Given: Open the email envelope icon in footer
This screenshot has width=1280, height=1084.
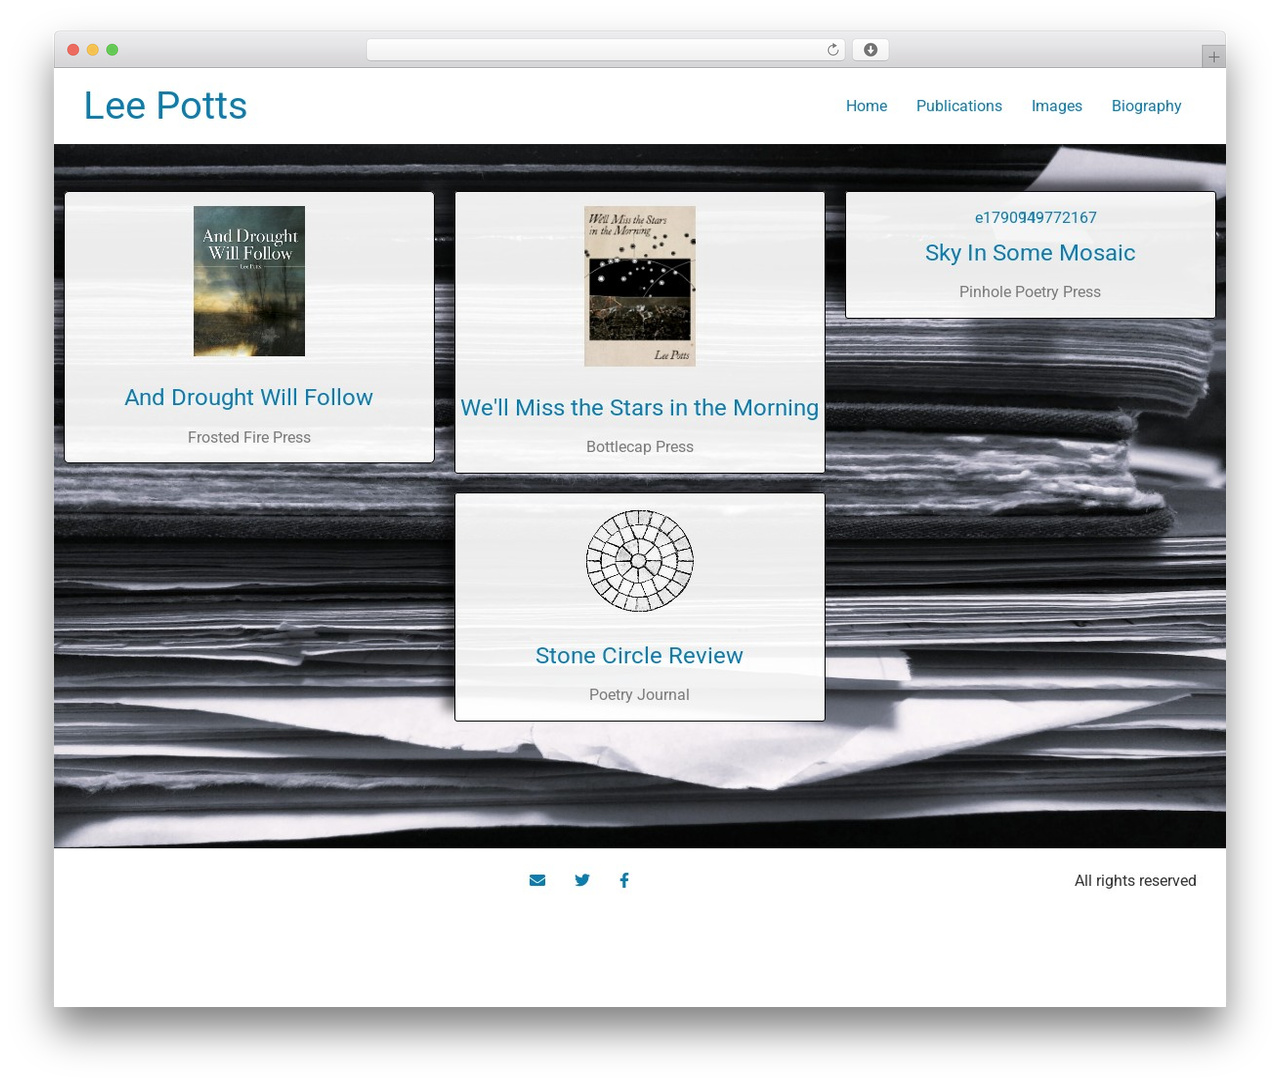Looking at the screenshot, I should pyautogui.click(x=537, y=880).
